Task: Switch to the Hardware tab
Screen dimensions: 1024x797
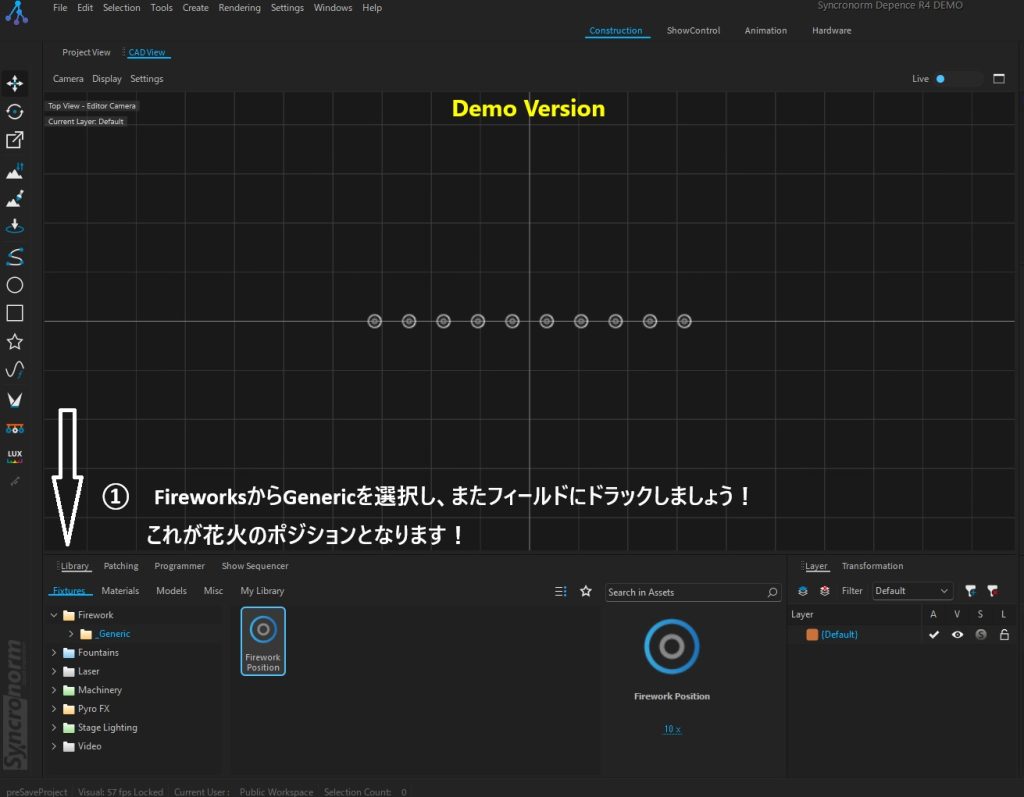Action: pos(831,31)
